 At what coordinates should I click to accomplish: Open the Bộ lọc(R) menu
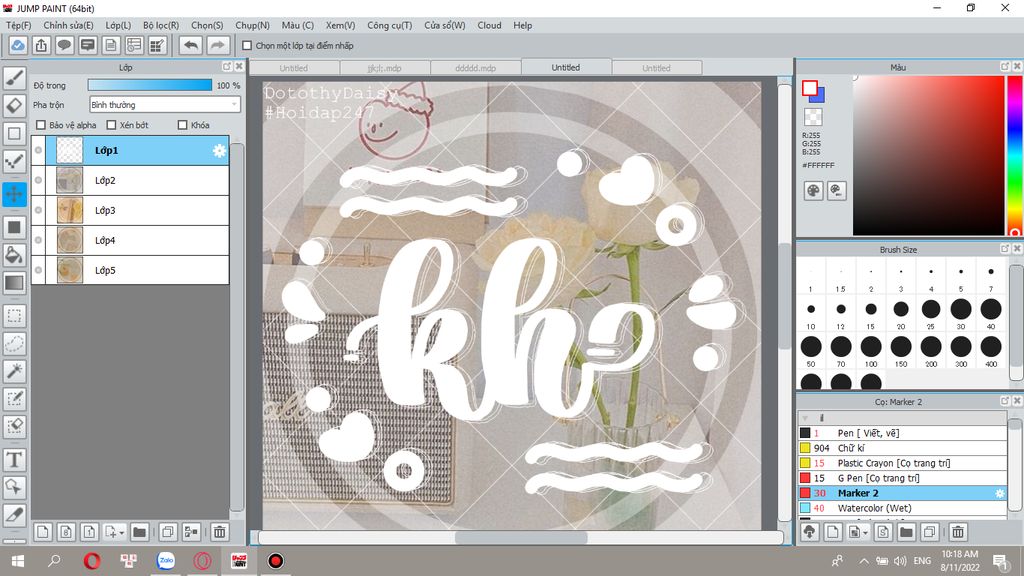point(160,25)
